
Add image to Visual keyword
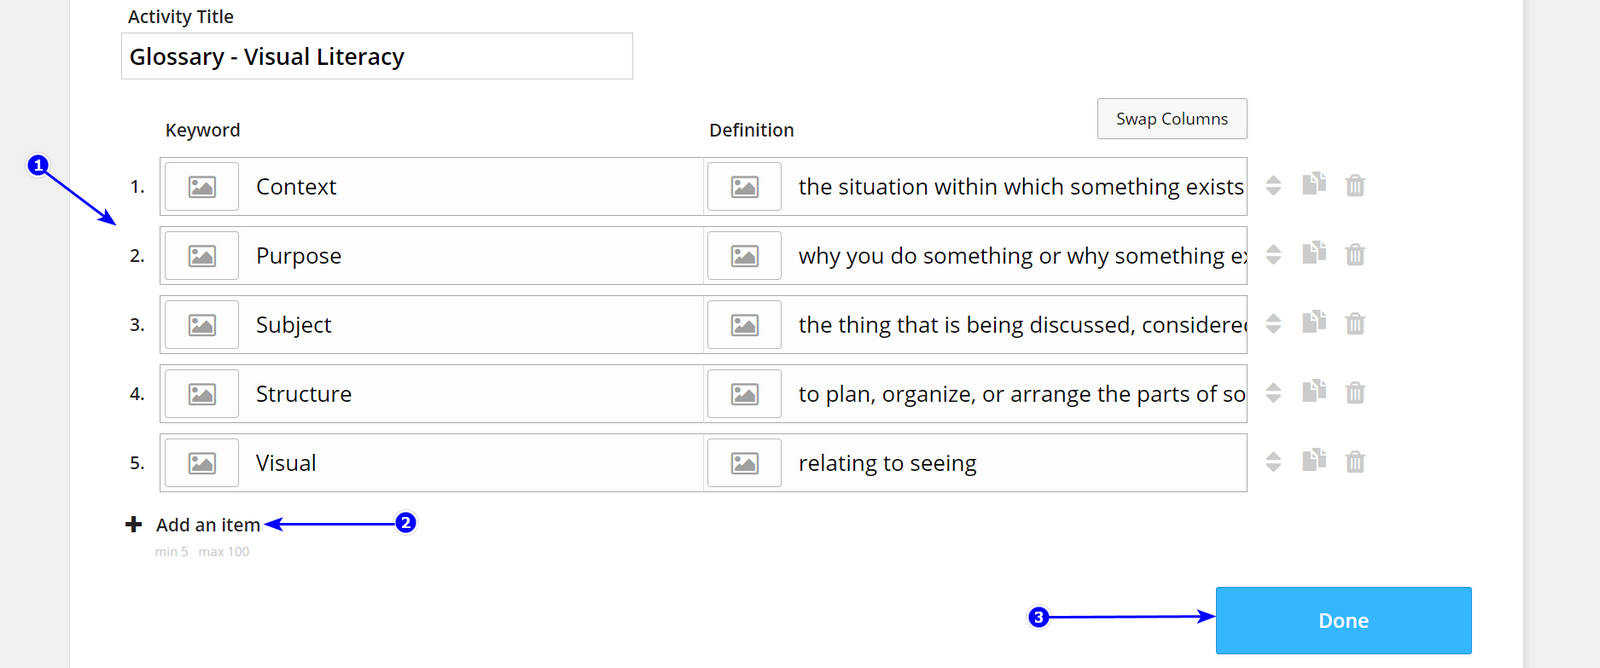202,463
